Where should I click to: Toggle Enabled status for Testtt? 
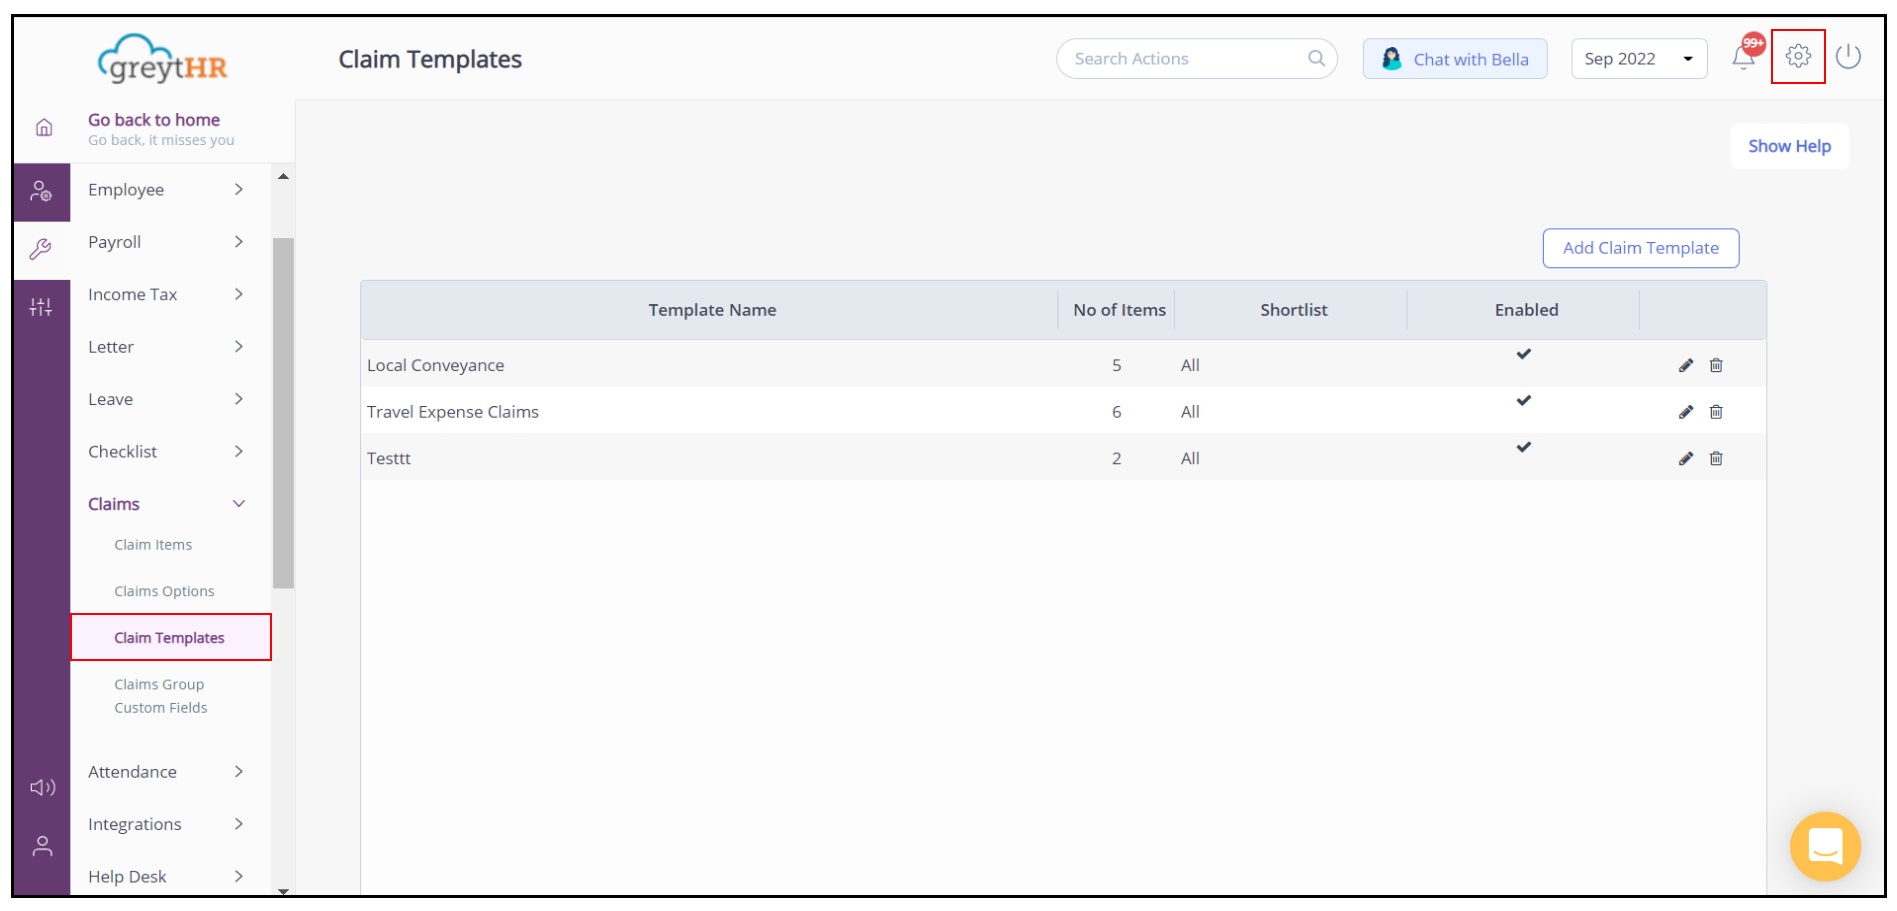1524,447
